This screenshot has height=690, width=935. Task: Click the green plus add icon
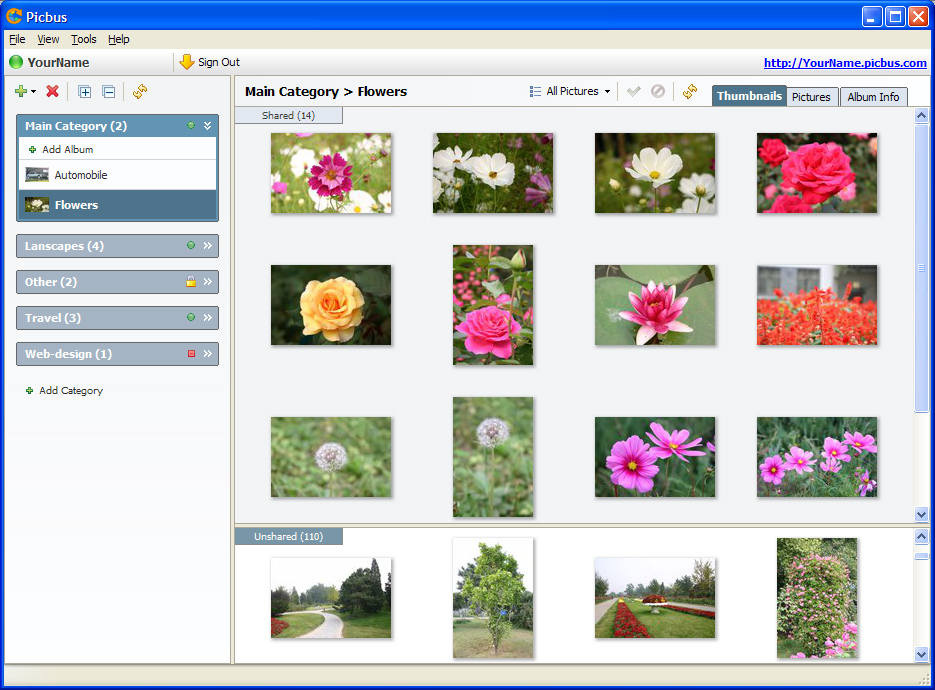[x=21, y=91]
